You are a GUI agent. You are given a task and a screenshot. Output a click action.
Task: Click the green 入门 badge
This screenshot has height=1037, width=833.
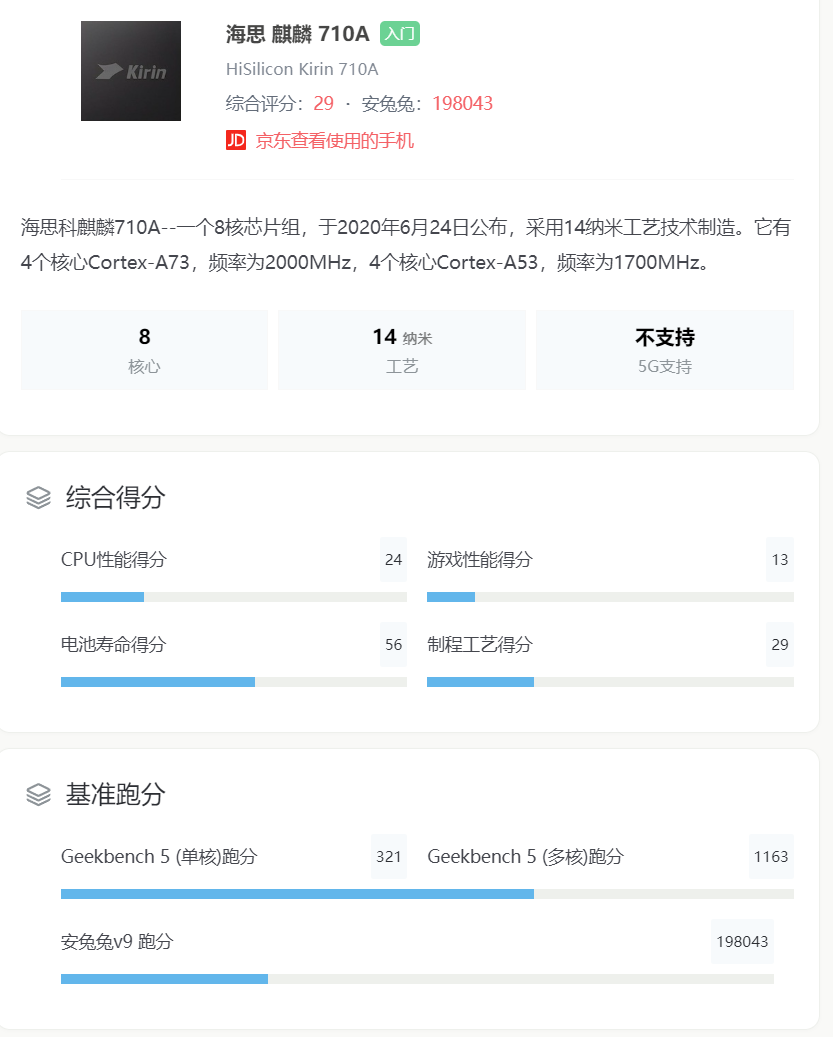[x=400, y=33]
